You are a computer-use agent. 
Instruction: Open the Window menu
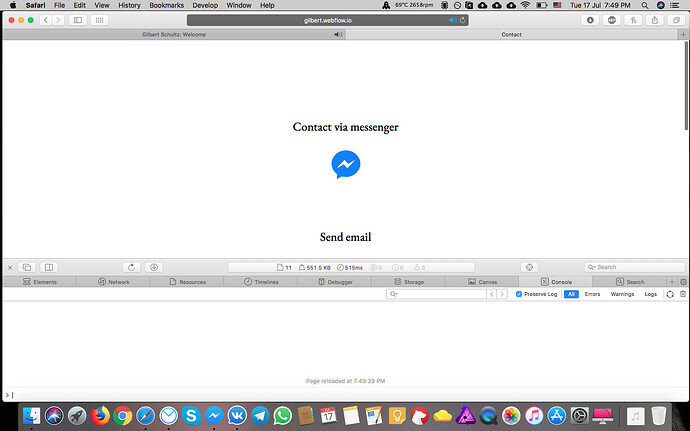pos(239,5)
